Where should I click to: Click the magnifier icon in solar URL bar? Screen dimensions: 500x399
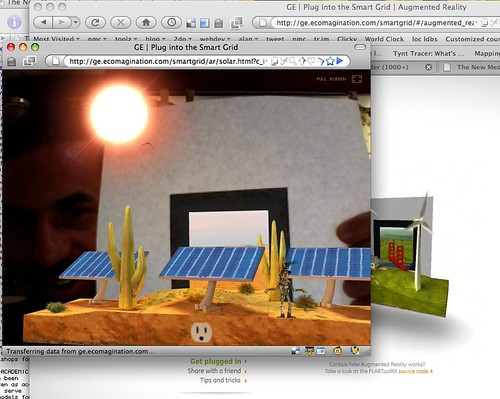293,61
